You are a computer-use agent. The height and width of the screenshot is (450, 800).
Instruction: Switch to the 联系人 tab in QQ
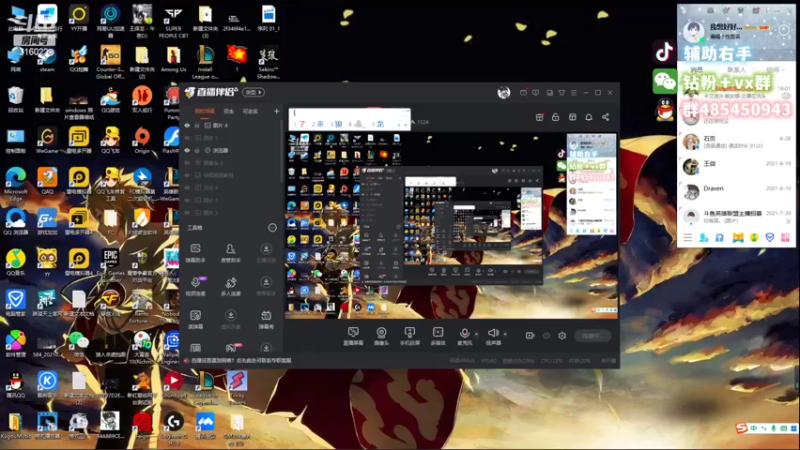(x=736, y=70)
